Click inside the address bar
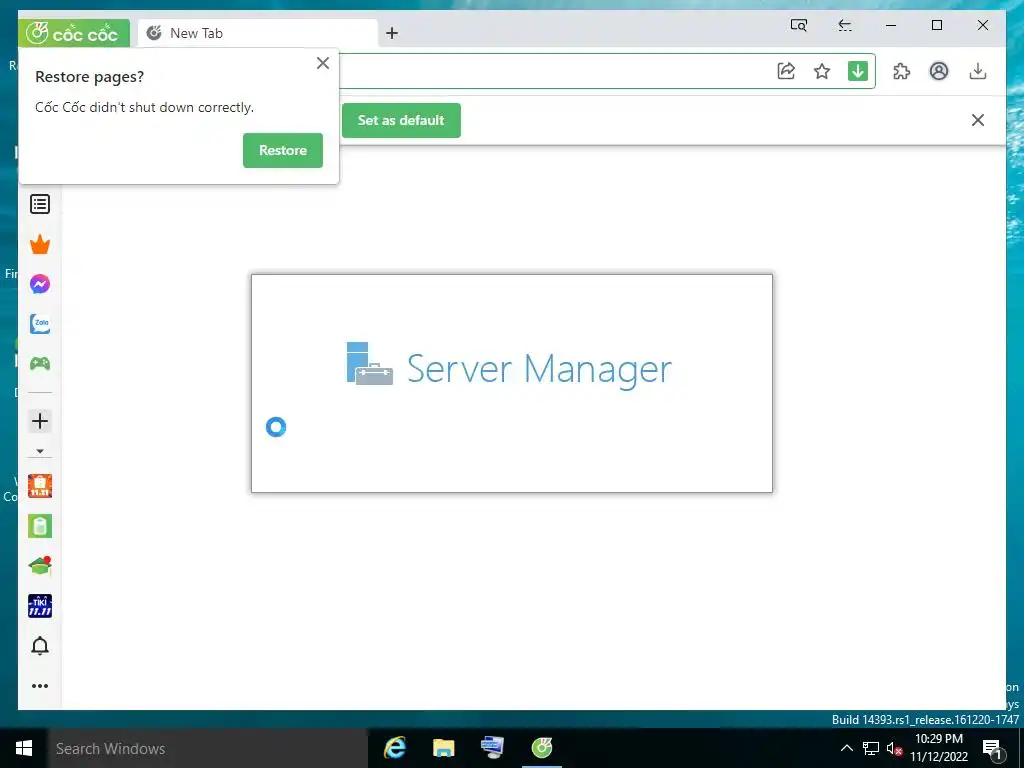 [x=555, y=71]
